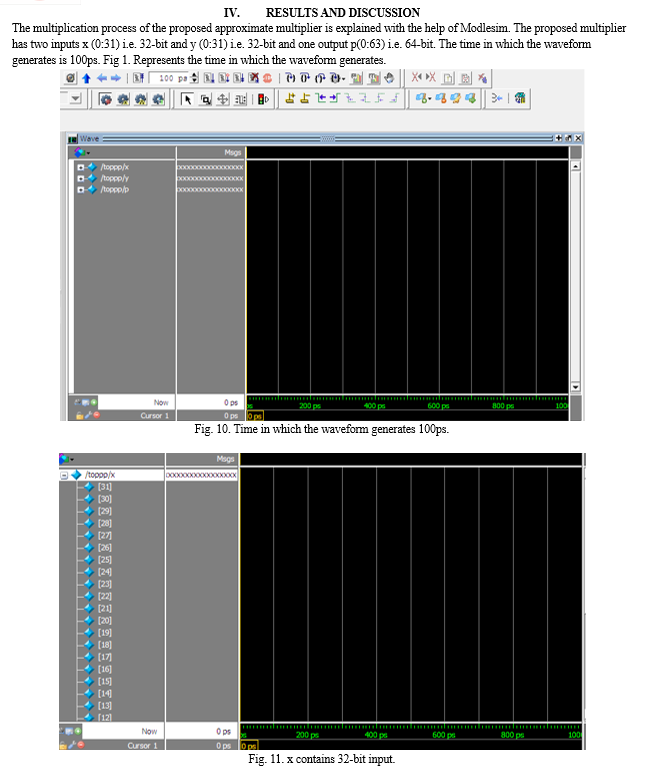Screen dimensions: 661x775
Task: Adjust run length using the spinner arrows
Action: 194,78
